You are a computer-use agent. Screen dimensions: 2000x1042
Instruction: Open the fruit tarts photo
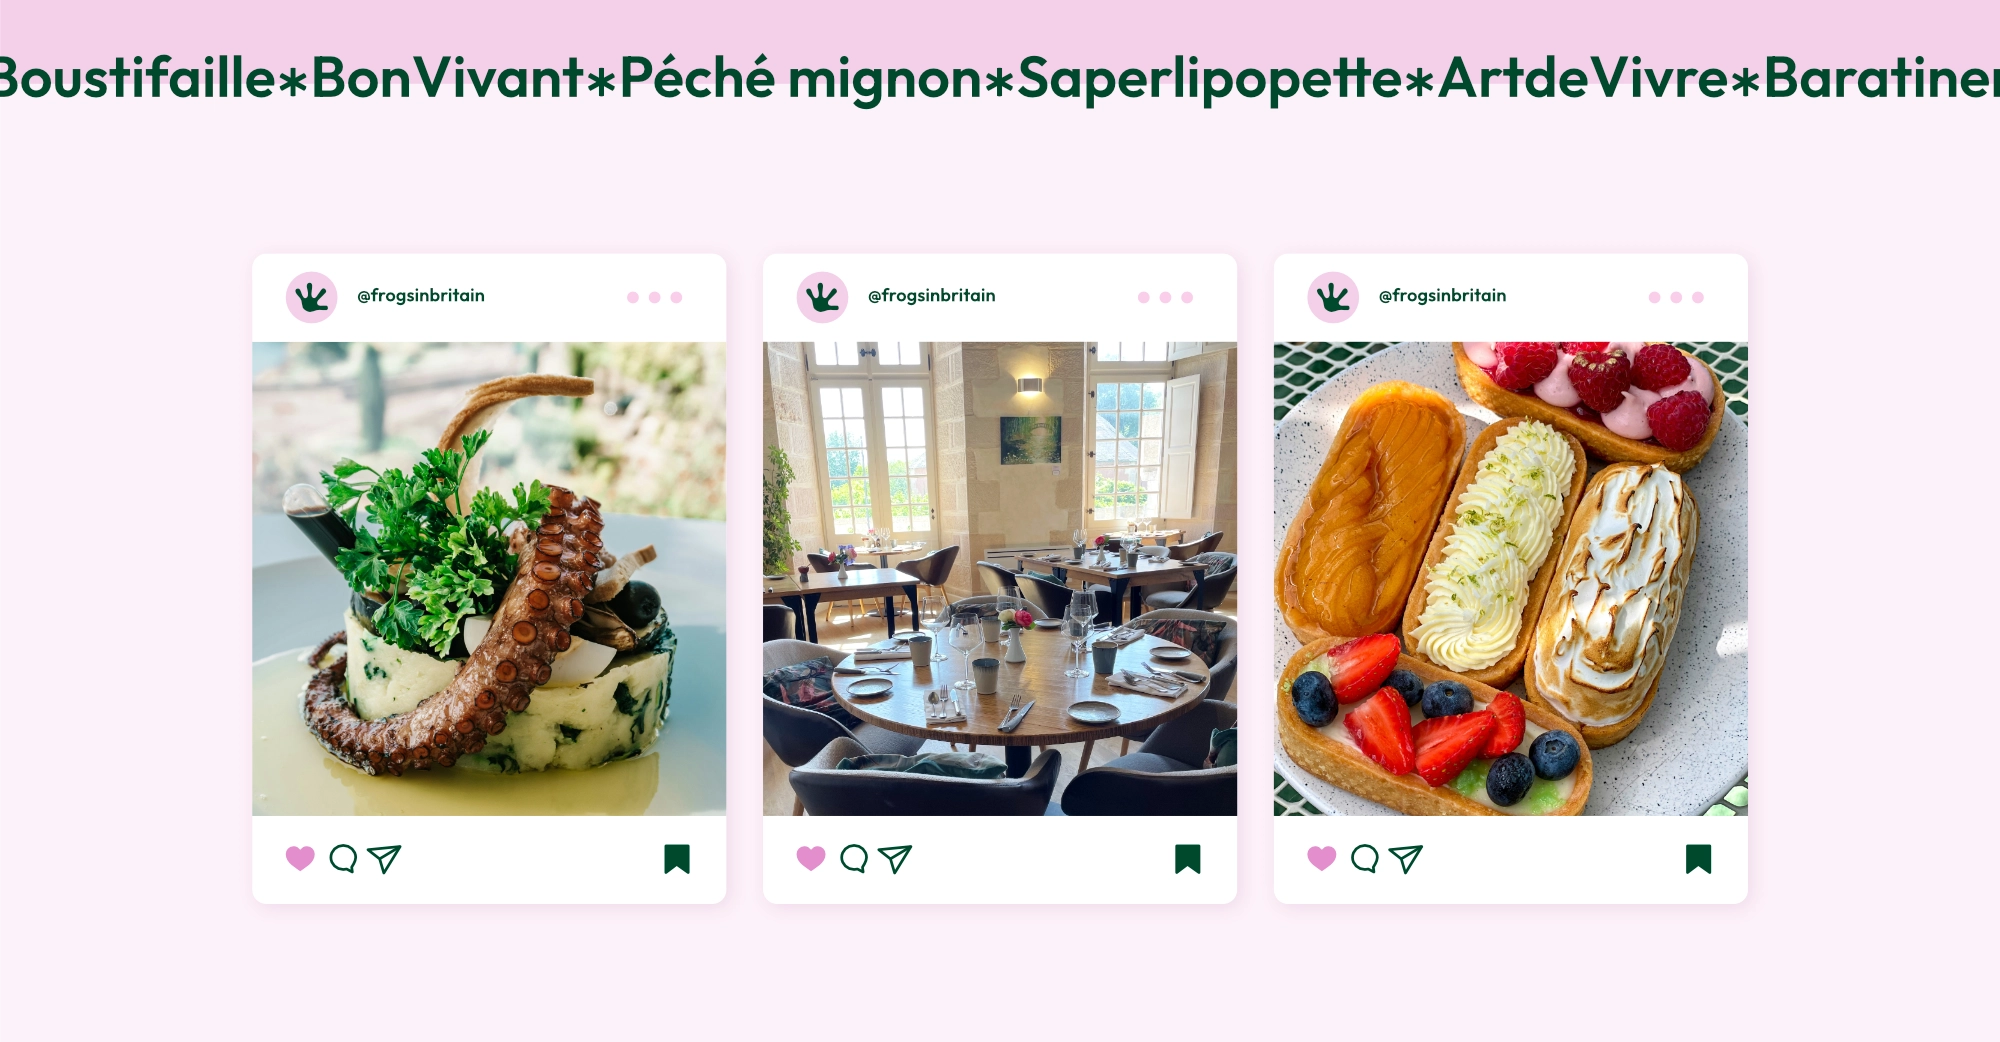tap(1511, 579)
